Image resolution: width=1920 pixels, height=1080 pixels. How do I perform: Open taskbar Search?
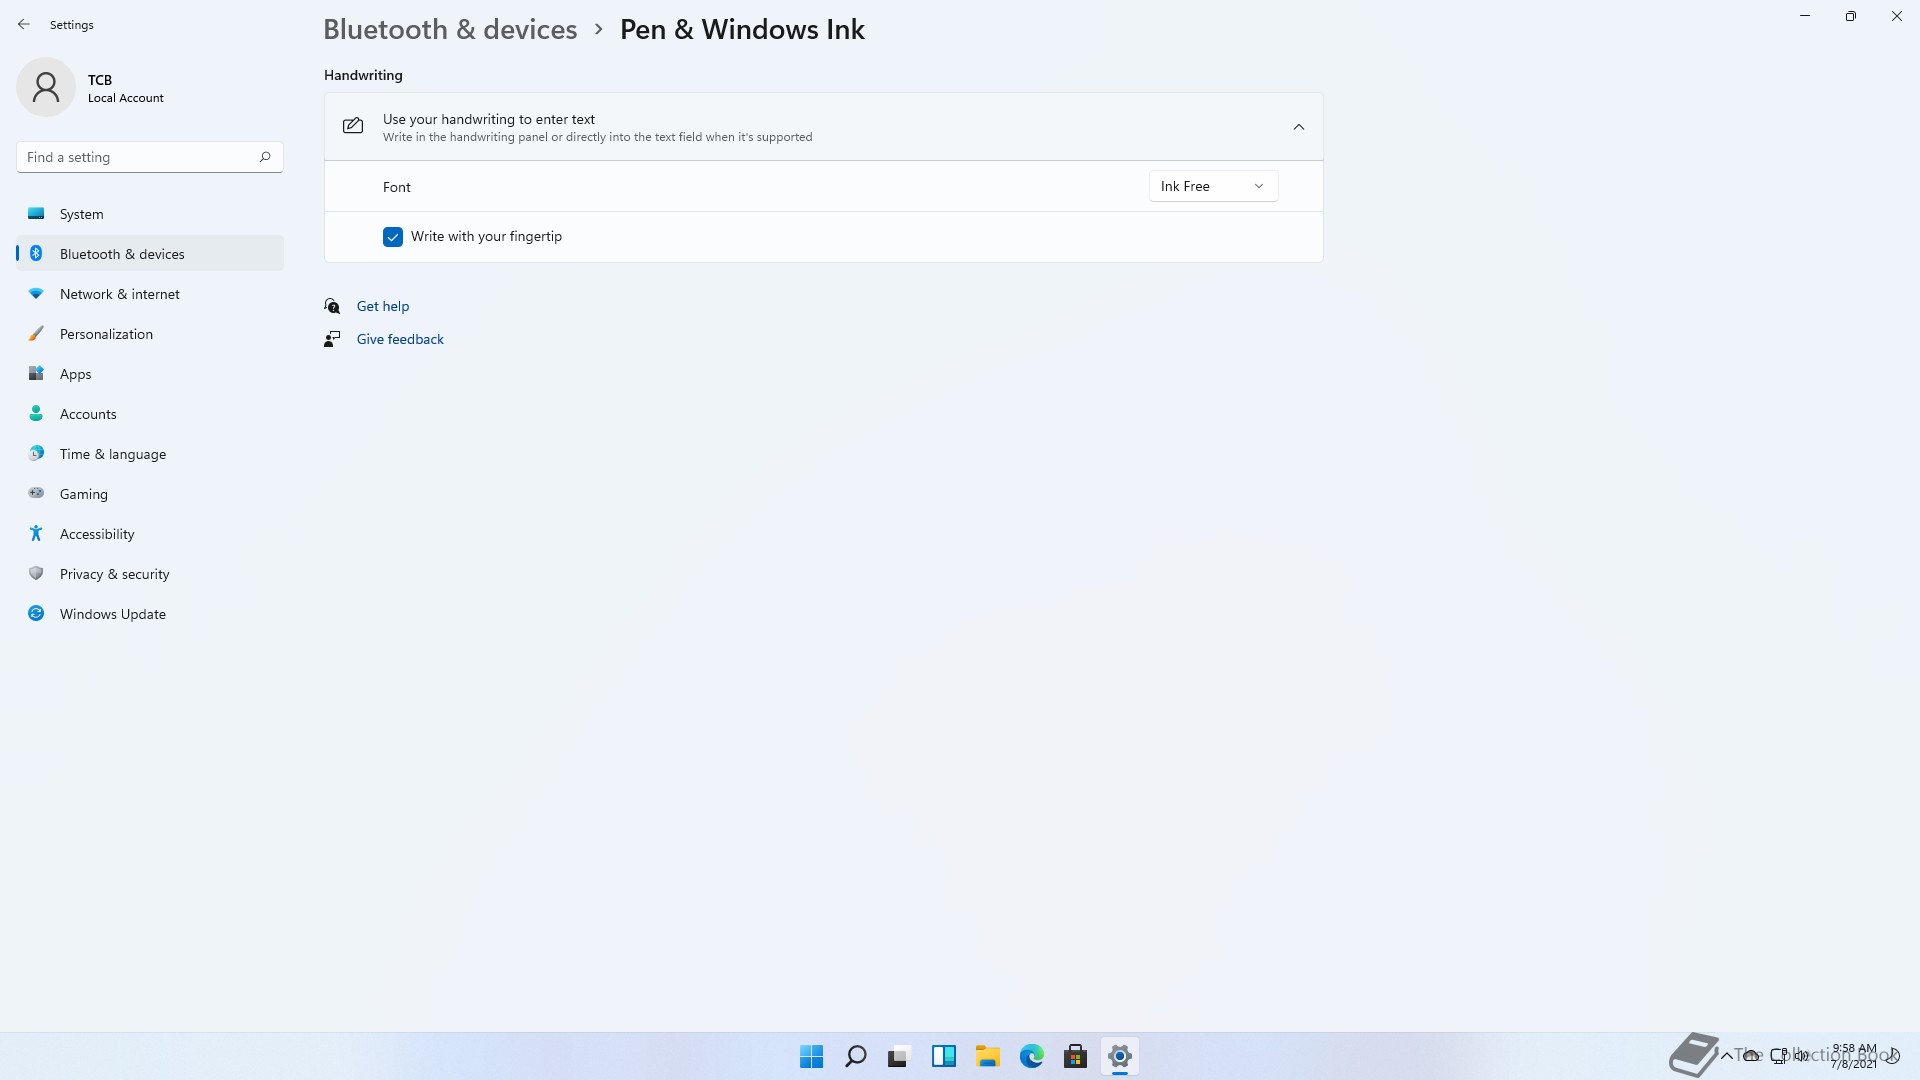coord(855,1056)
